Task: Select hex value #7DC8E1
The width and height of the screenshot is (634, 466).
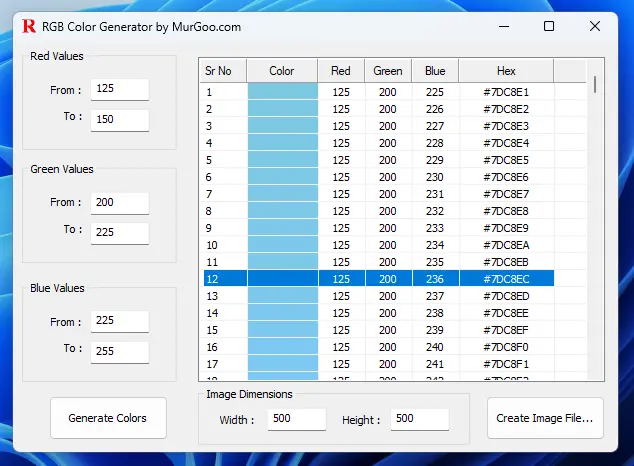Action: (x=506, y=92)
